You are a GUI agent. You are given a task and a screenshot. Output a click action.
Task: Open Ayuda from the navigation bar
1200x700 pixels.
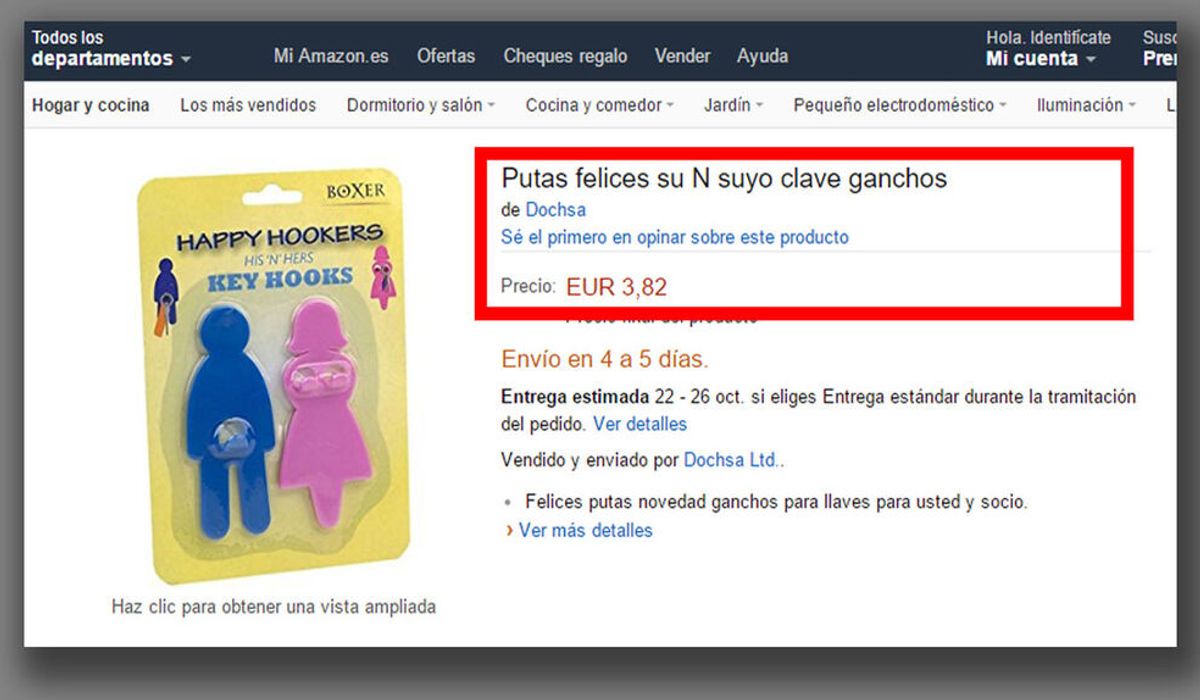coord(762,56)
